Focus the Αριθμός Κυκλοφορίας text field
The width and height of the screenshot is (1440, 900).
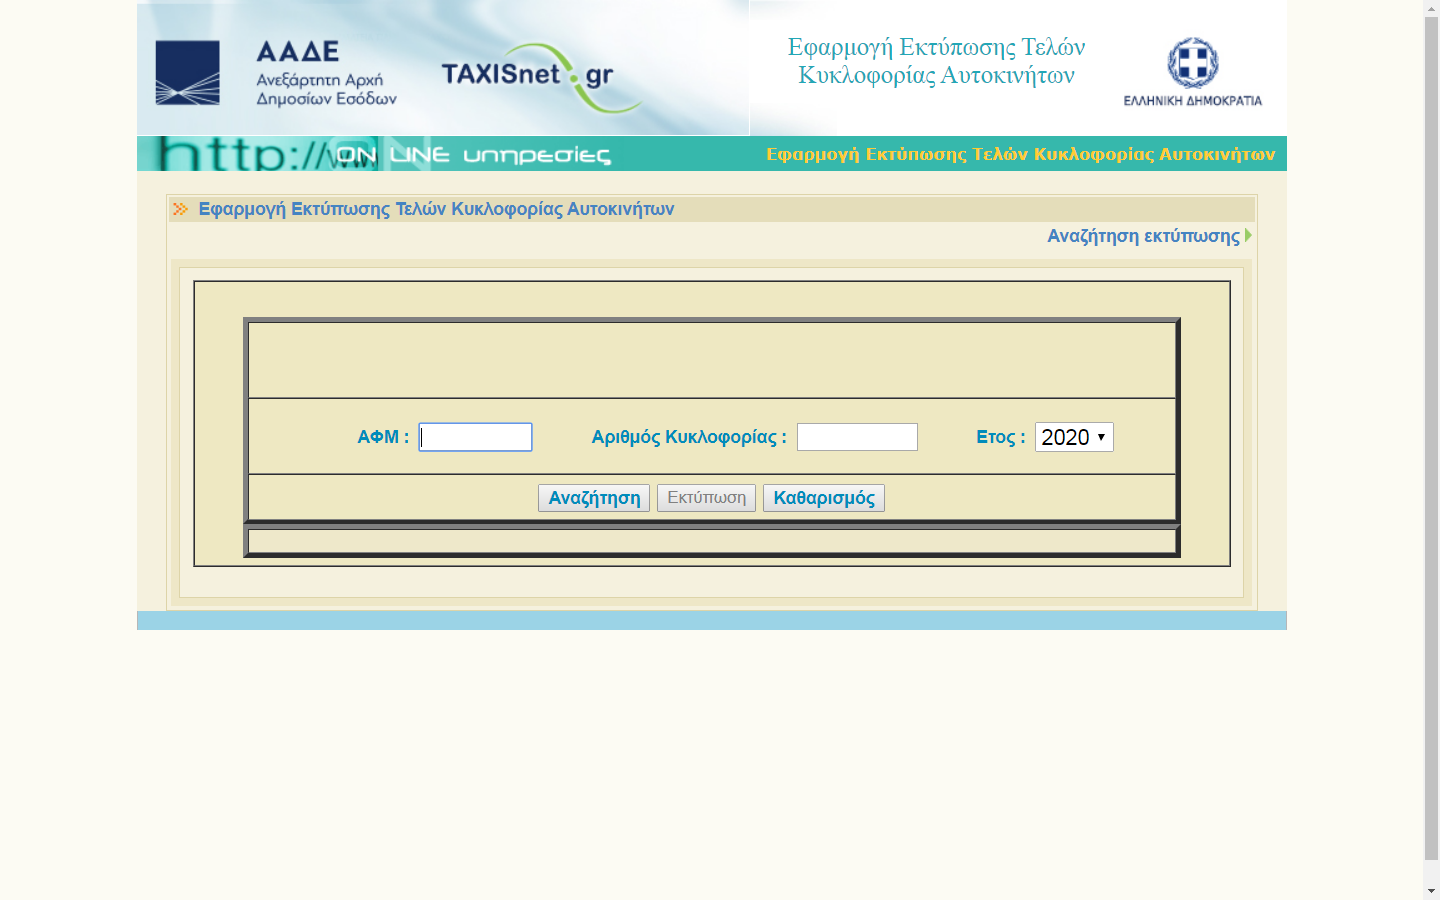[x=857, y=437]
